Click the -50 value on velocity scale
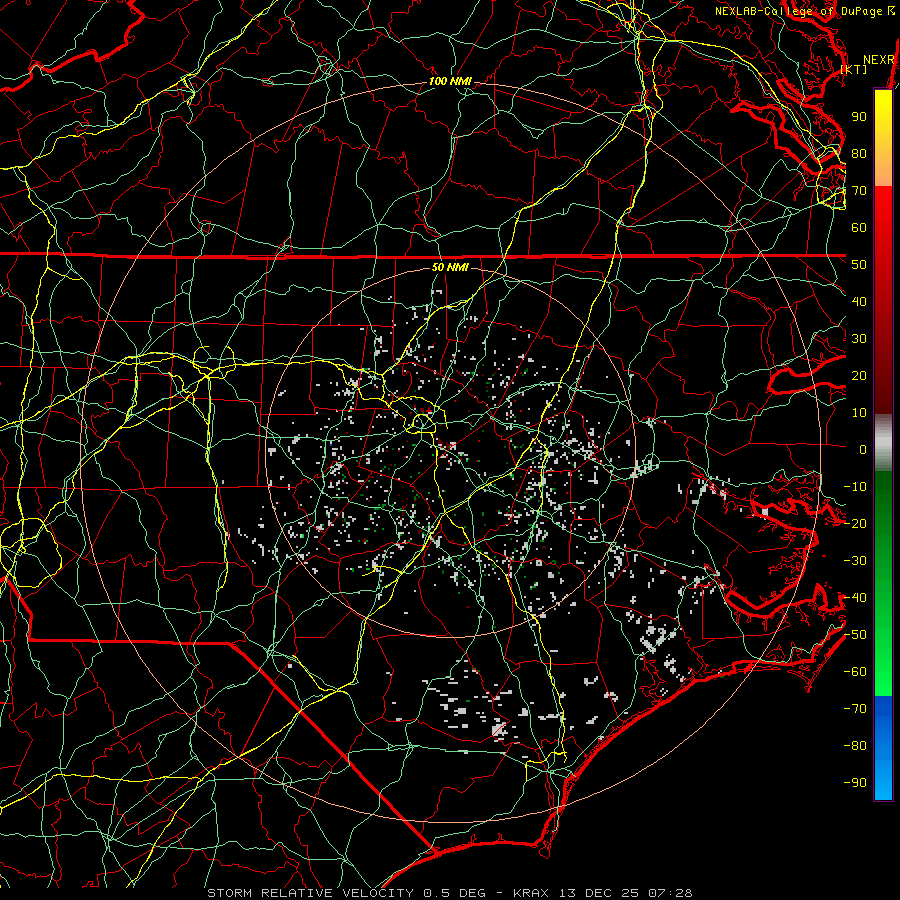 click(855, 635)
